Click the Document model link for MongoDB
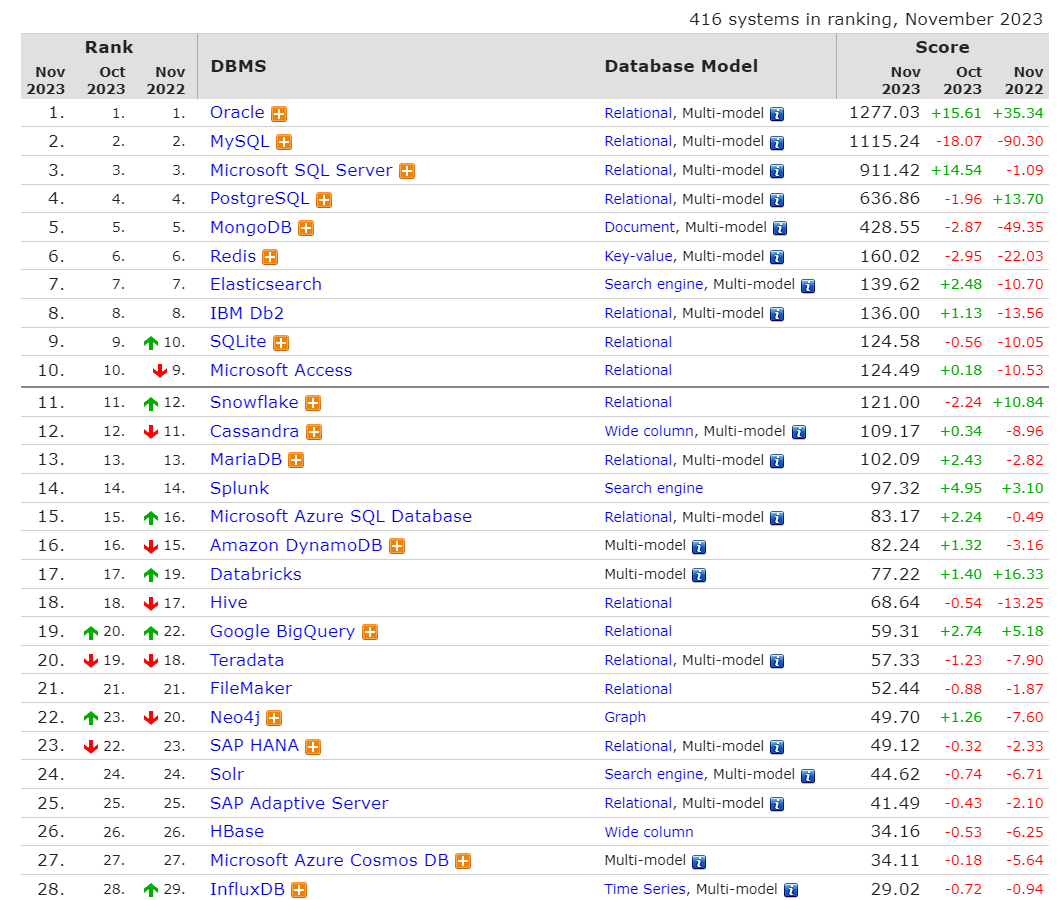Viewport: 1058px width, 900px height. pyautogui.click(x=640, y=227)
